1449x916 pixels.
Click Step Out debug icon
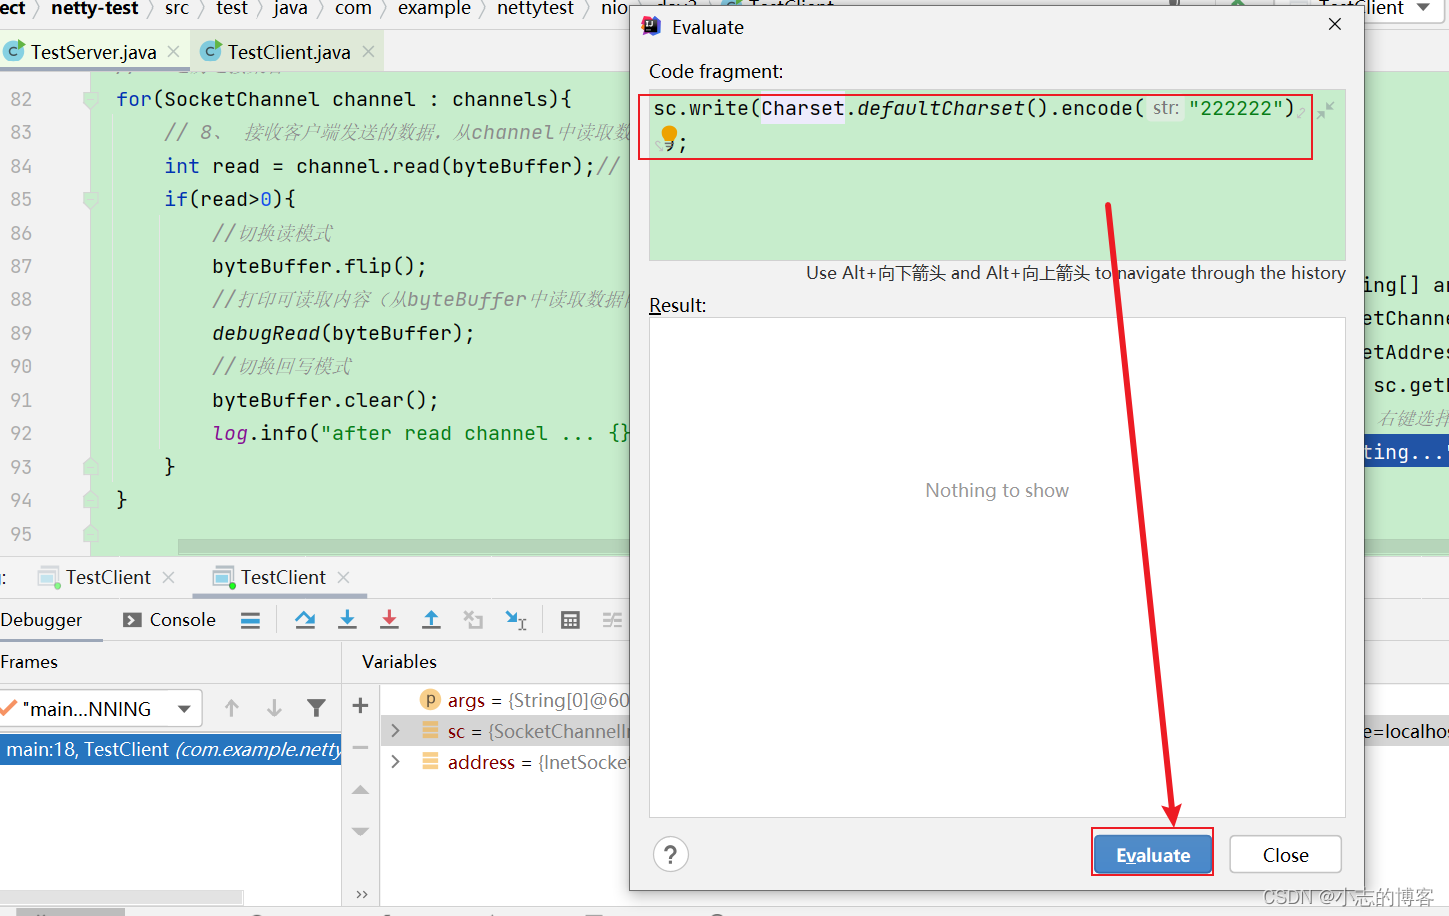[431, 620]
